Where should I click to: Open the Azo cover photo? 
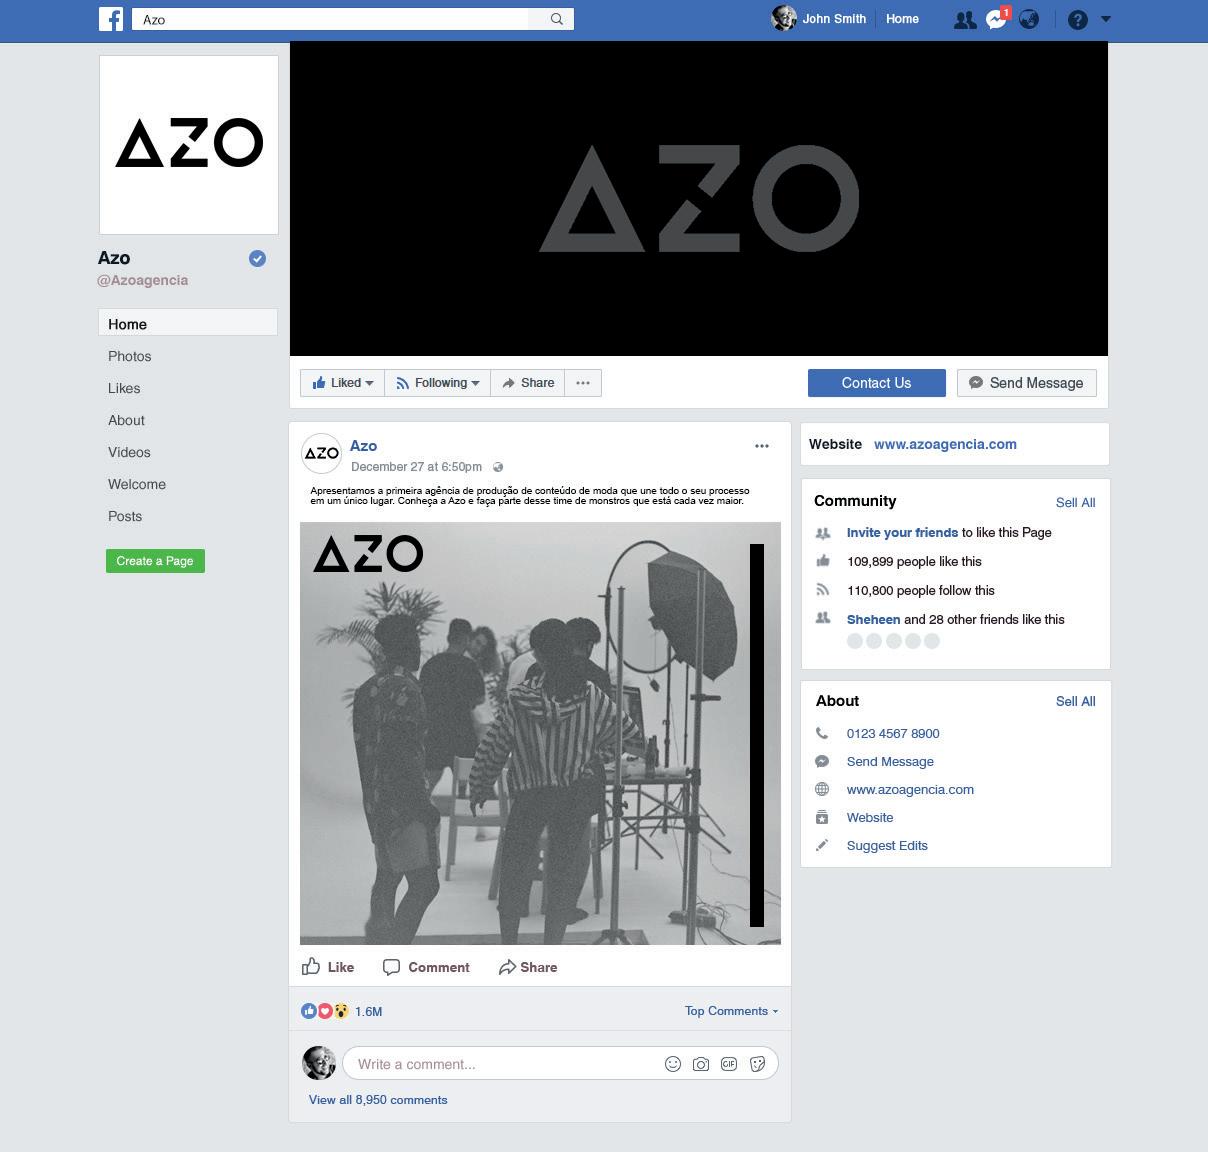pyautogui.click(x=699, y=199)
